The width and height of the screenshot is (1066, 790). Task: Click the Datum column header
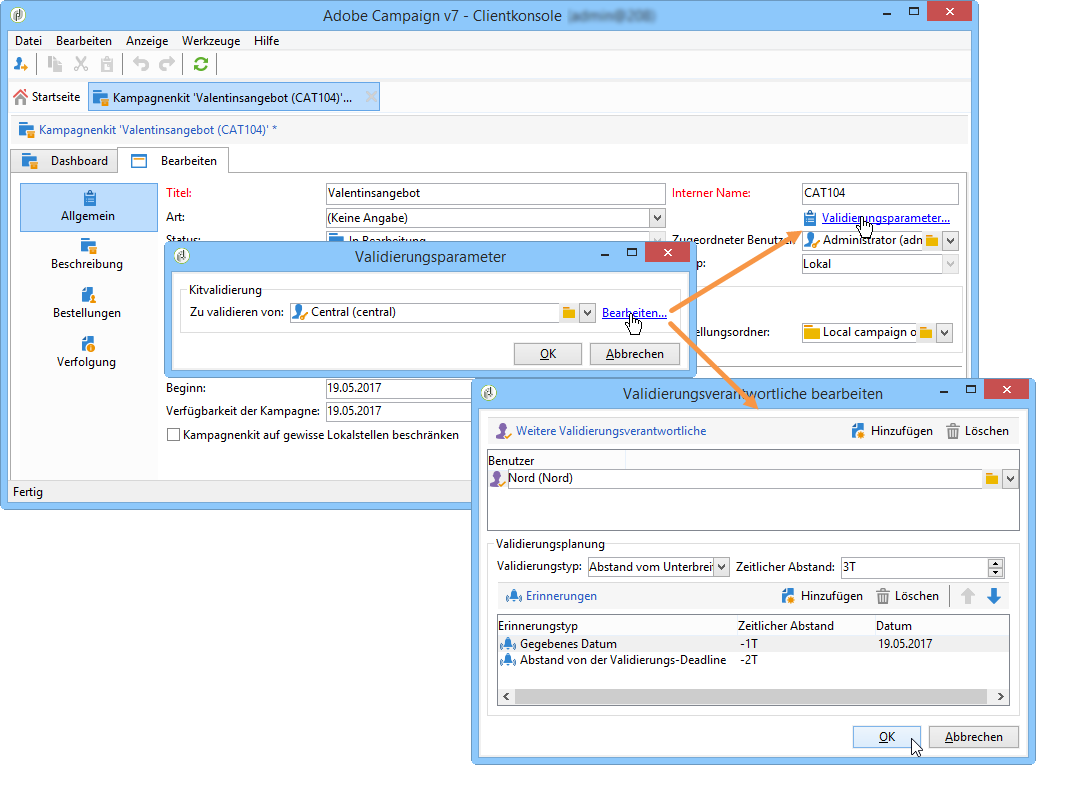(x=942, y=626)
